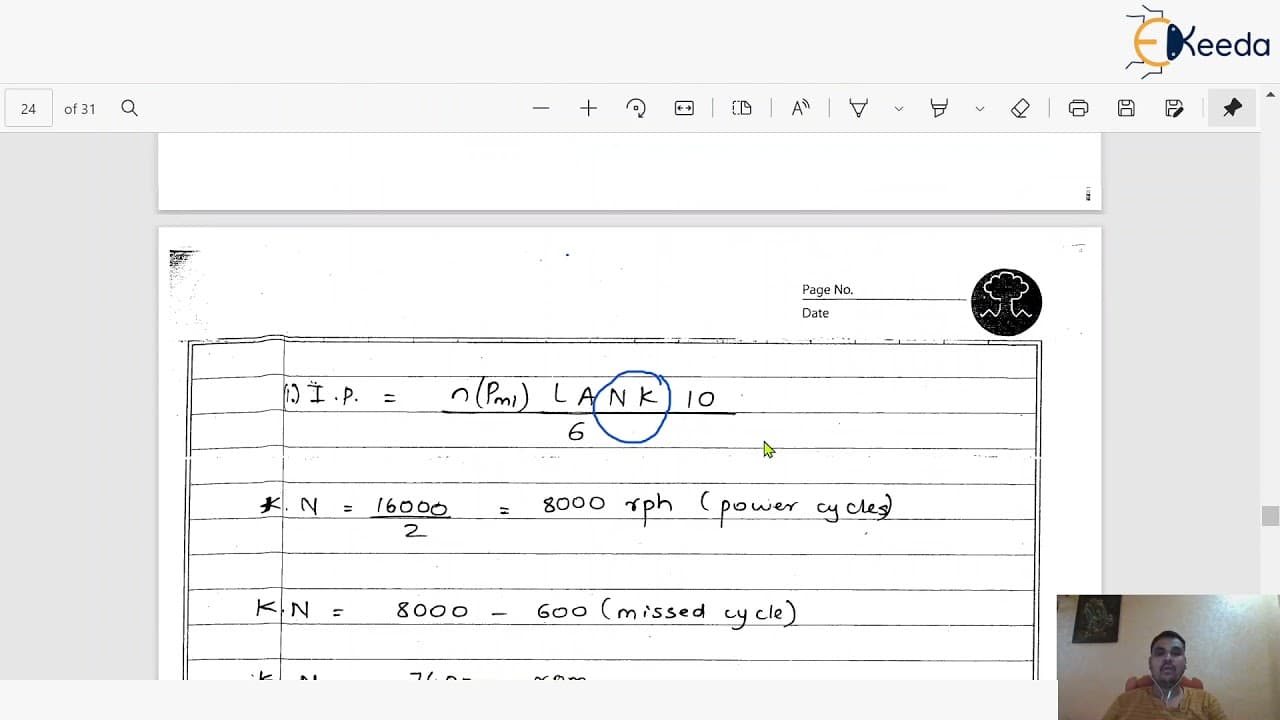Click the presenter webcam video thumbnail
The width and height of the screenshot is (1280, 720).
[1168, 657]
